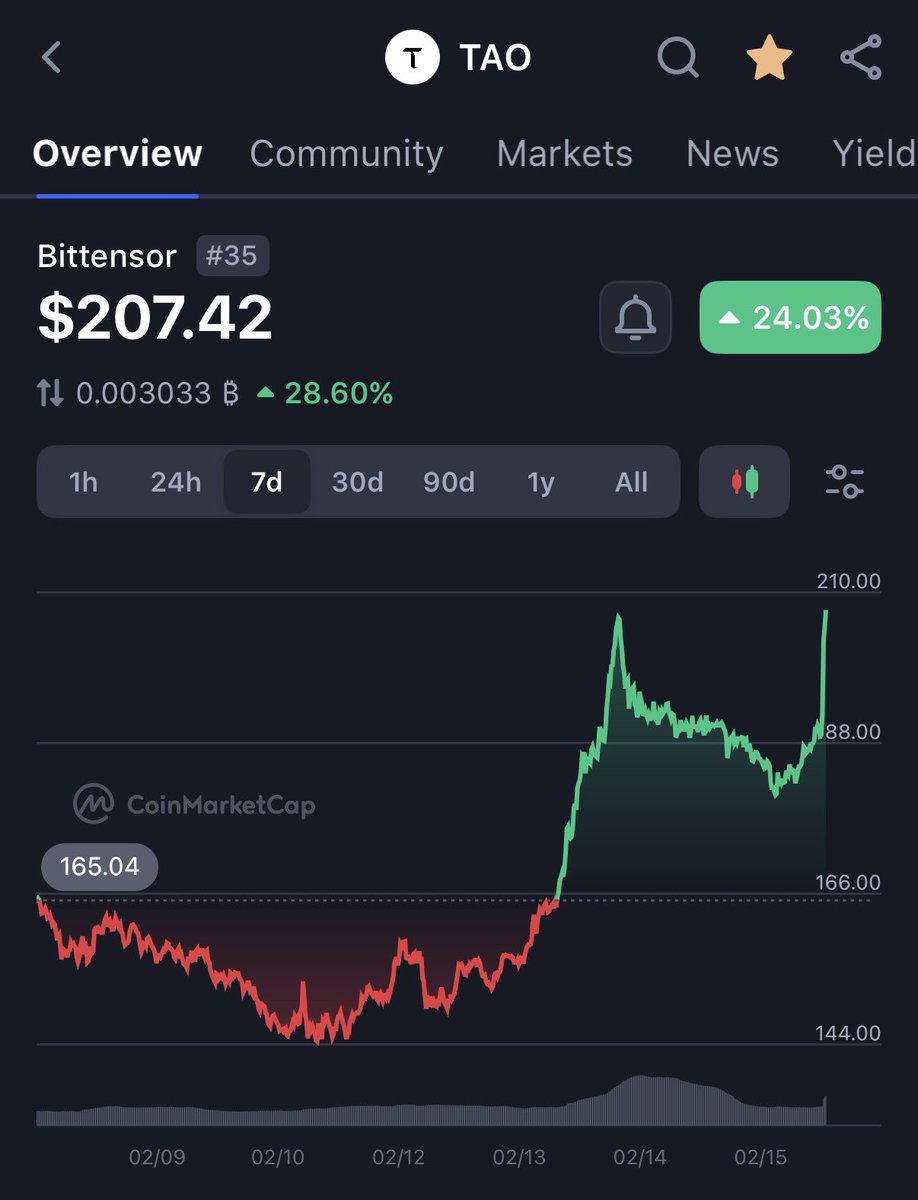The width and height of the screenshot is (918, 1200).
Task: Tap the 02/14 date label
Action: pos(640,1158)
